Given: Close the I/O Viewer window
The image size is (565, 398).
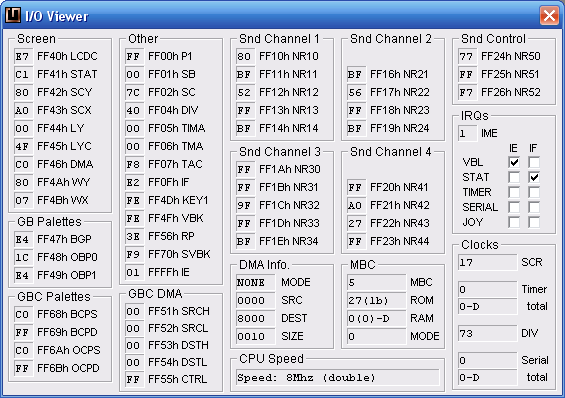Looking at the screenshot, I should point(549,15).
